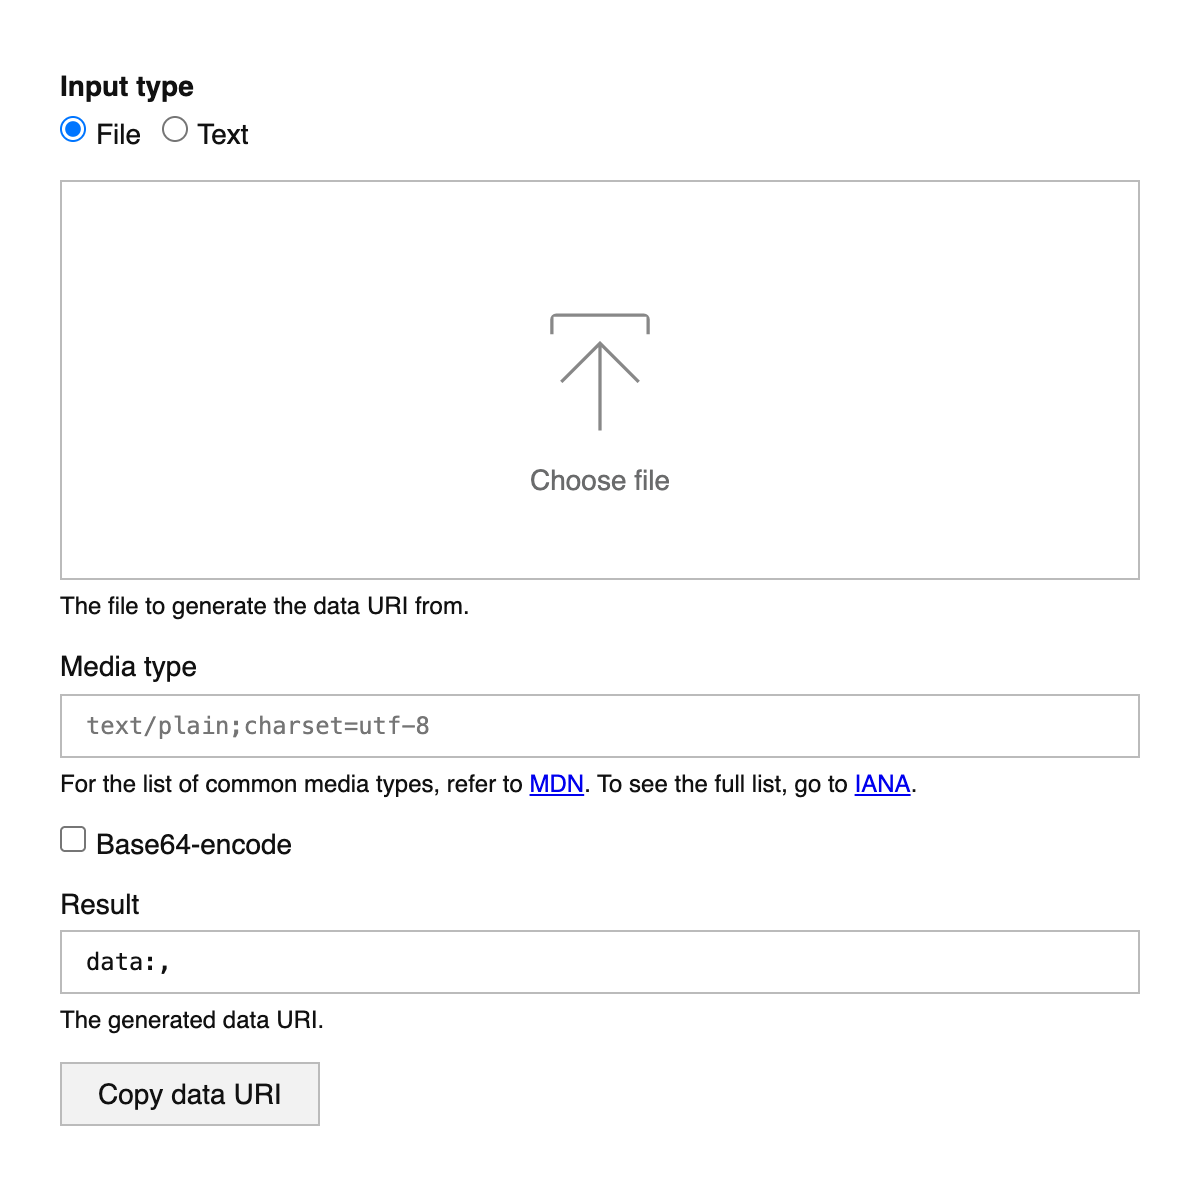Click the Result data URI field

(x=600, y=962)
